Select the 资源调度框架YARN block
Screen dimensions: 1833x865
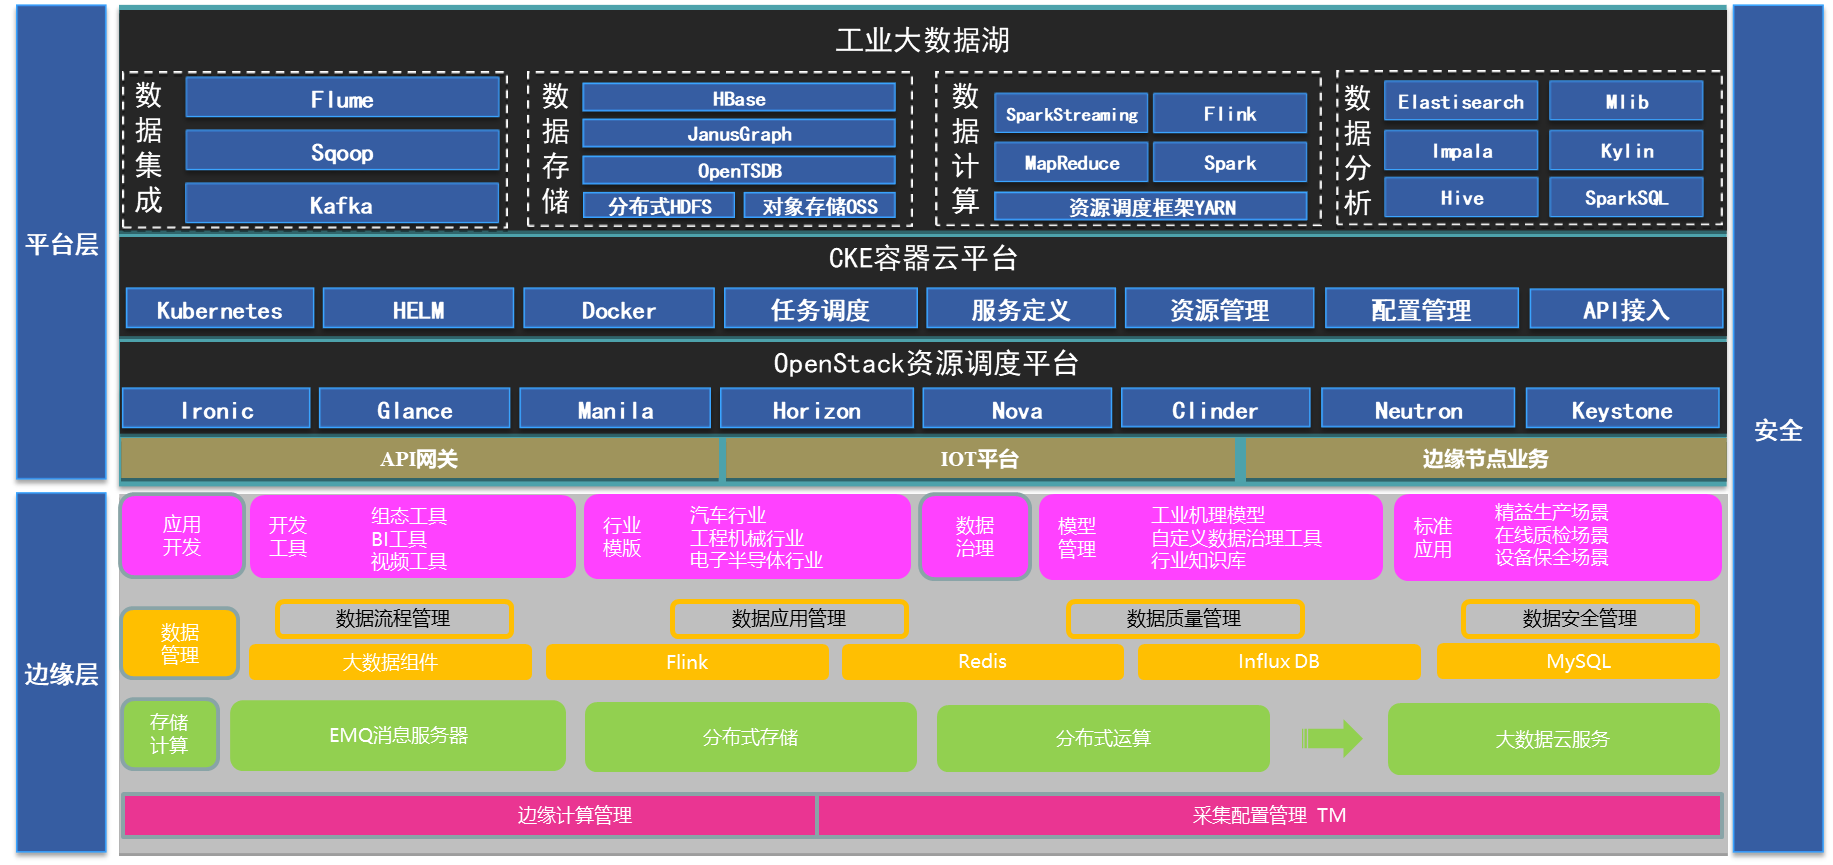click(1151, 207)
